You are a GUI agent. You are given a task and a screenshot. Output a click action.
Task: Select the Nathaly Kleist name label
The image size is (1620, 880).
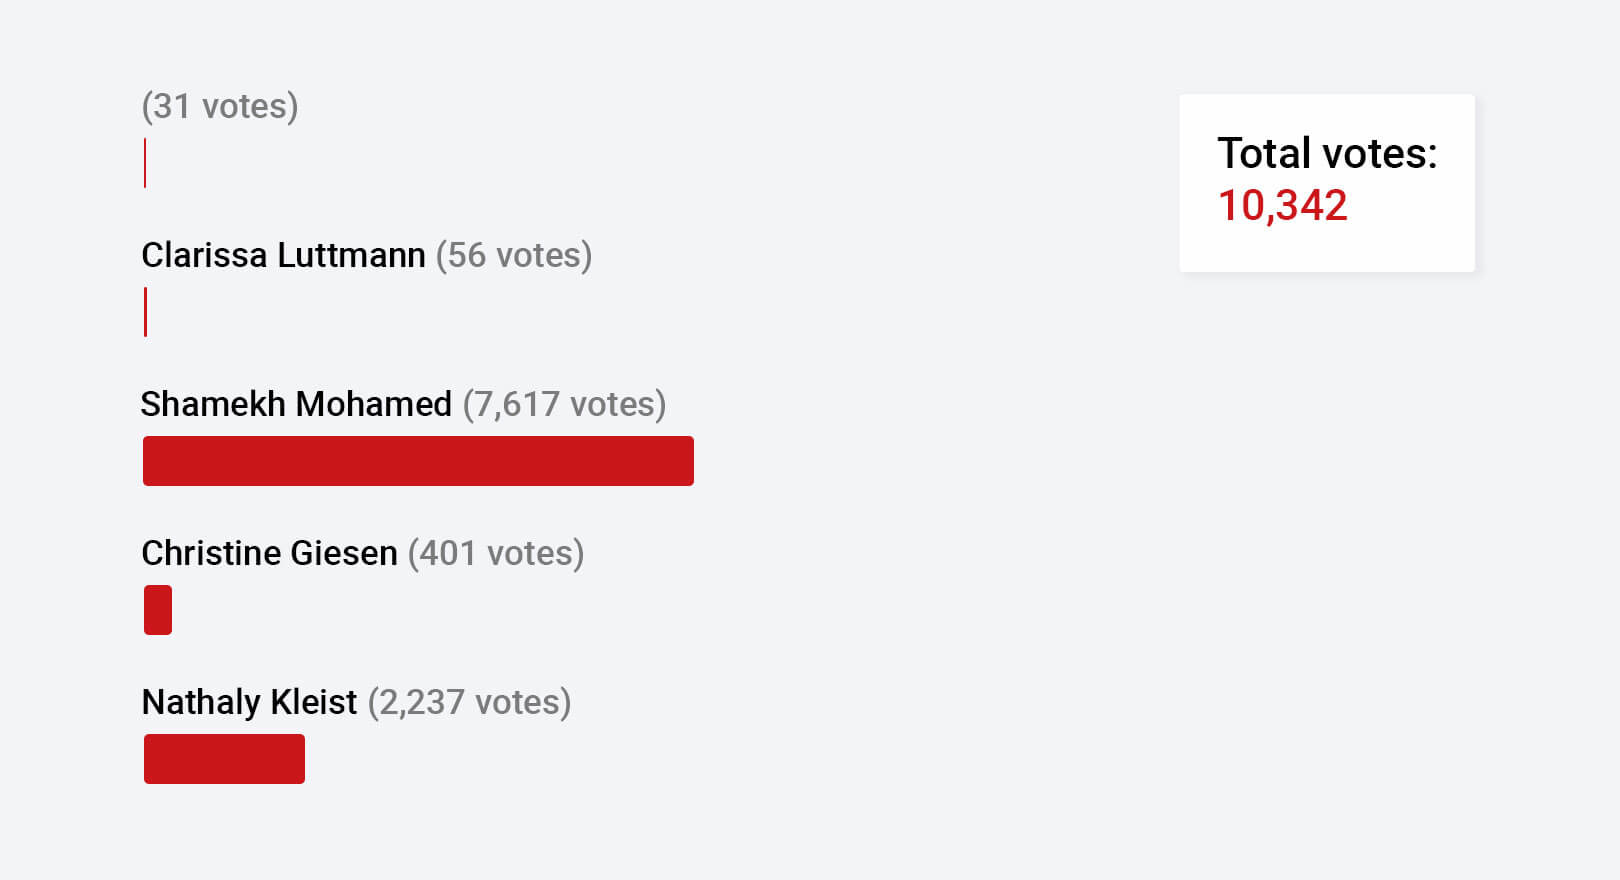pyautogui.click(x=249, y=702)
